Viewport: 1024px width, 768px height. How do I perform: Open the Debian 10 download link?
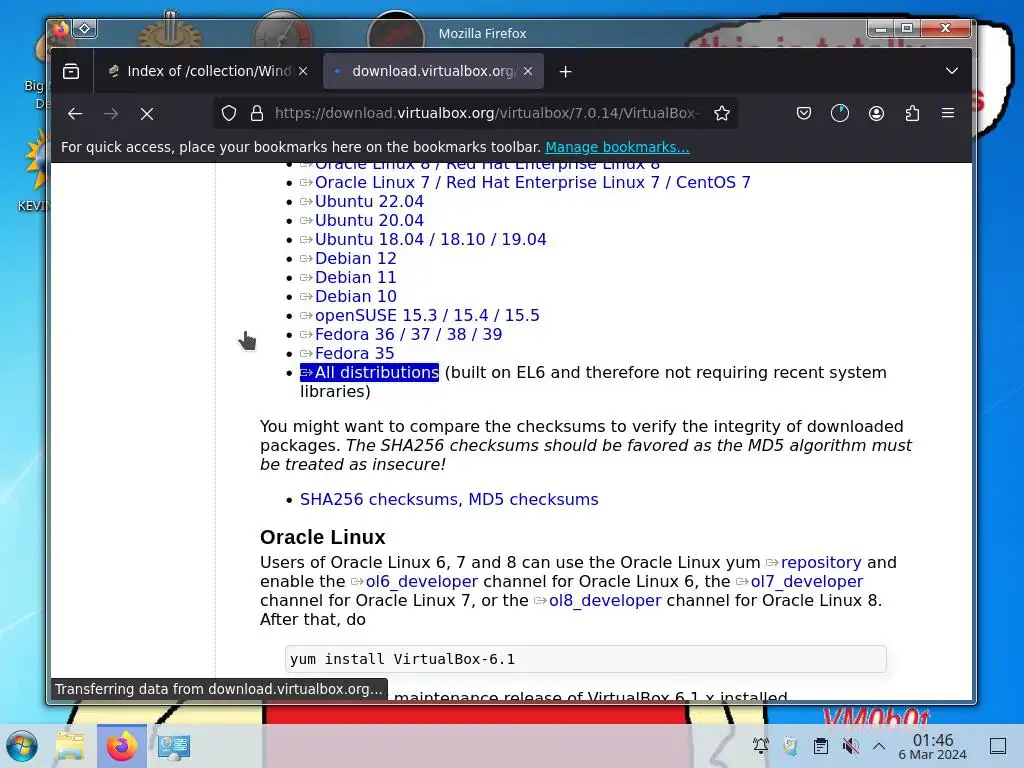tap(355, 296)
